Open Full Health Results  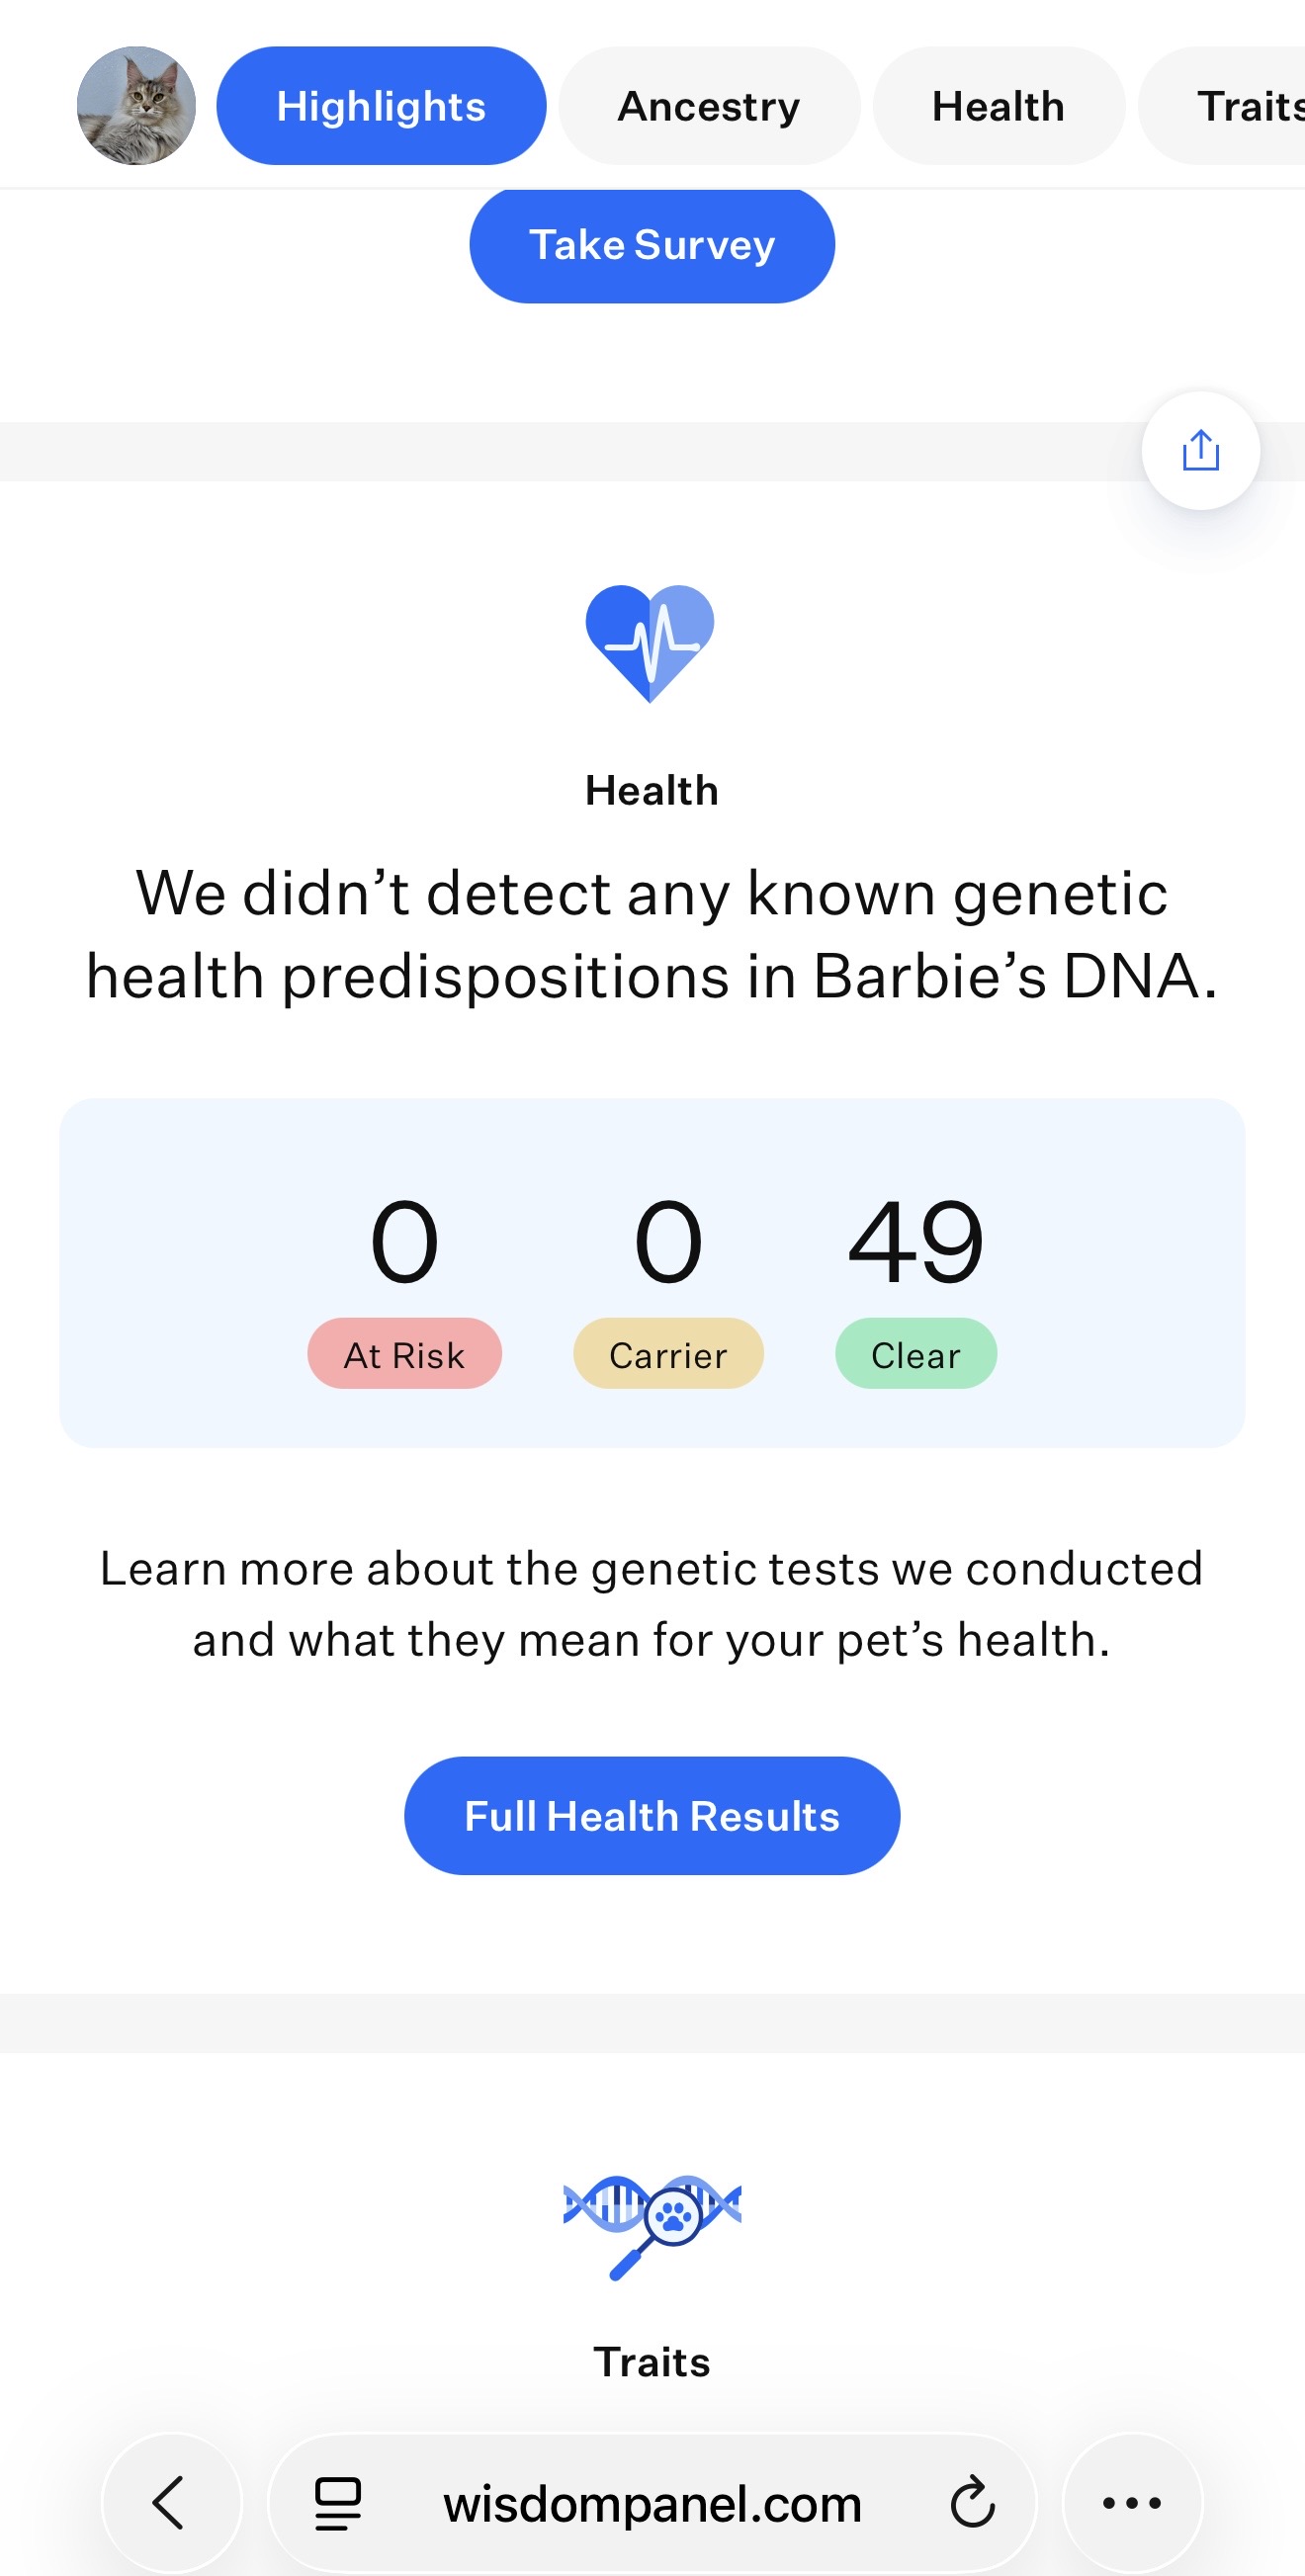coord(652,1815)
